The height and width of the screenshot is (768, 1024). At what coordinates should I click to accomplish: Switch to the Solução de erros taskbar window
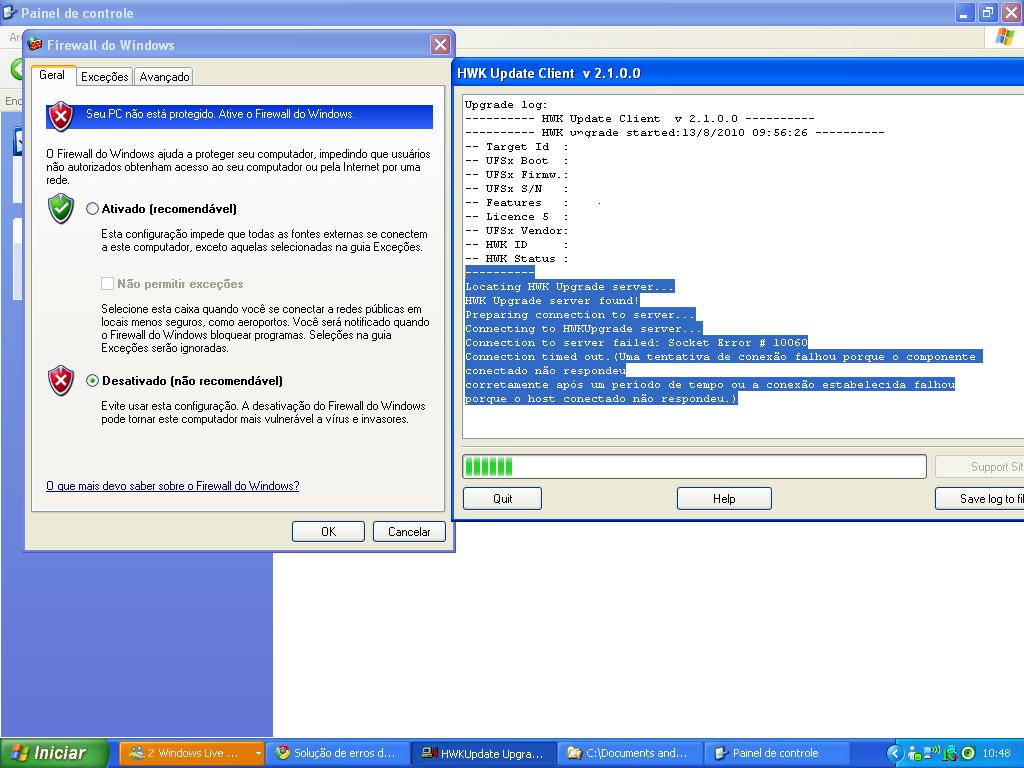(x=338, y=753)
